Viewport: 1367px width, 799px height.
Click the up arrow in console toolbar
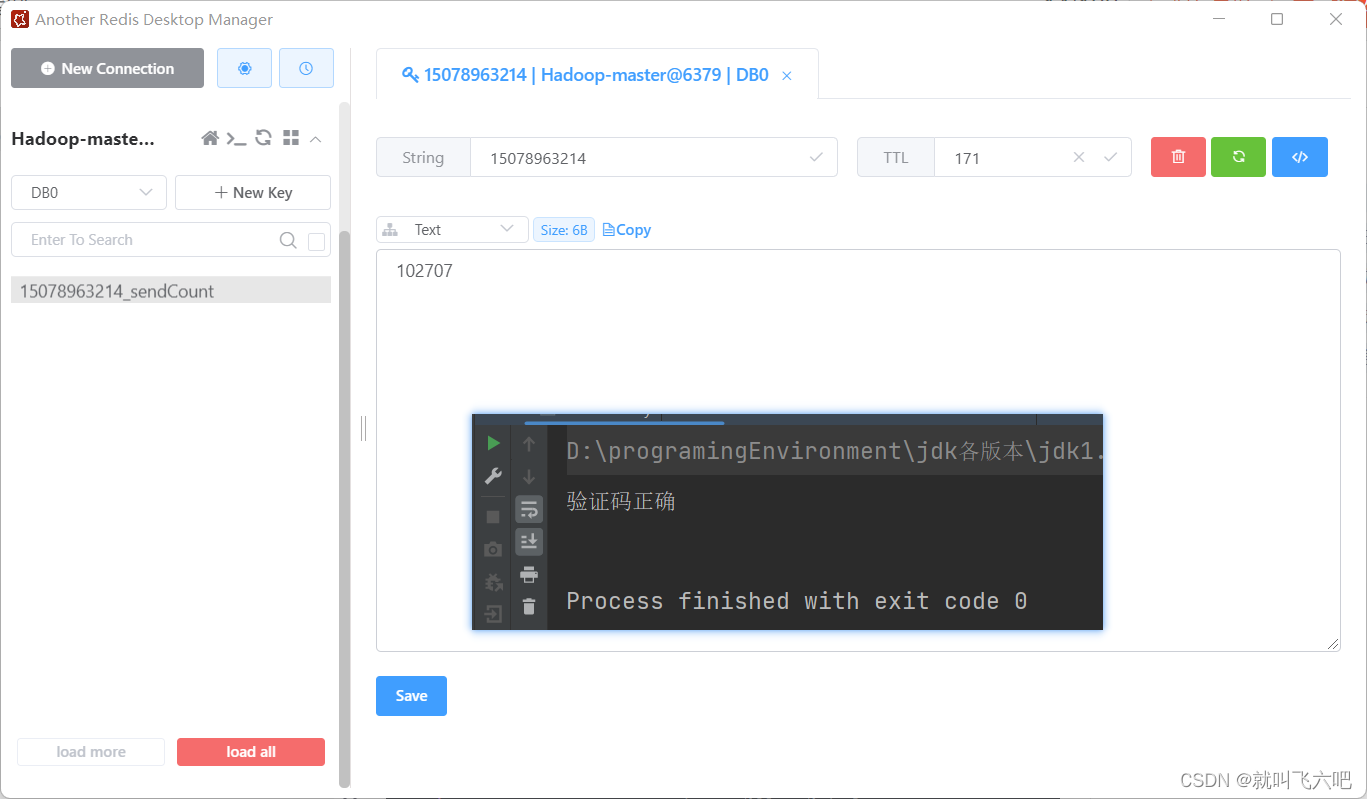529,444
